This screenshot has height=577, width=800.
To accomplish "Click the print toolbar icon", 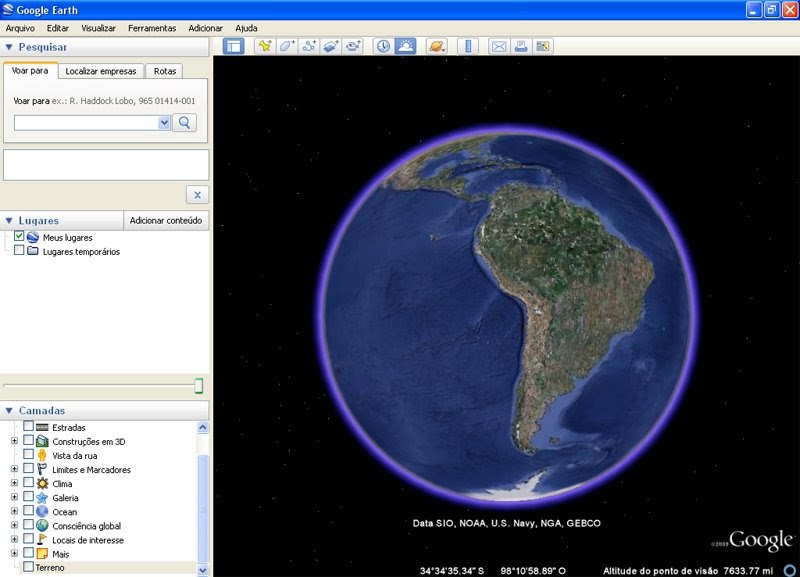I will (x=521, y=46).
